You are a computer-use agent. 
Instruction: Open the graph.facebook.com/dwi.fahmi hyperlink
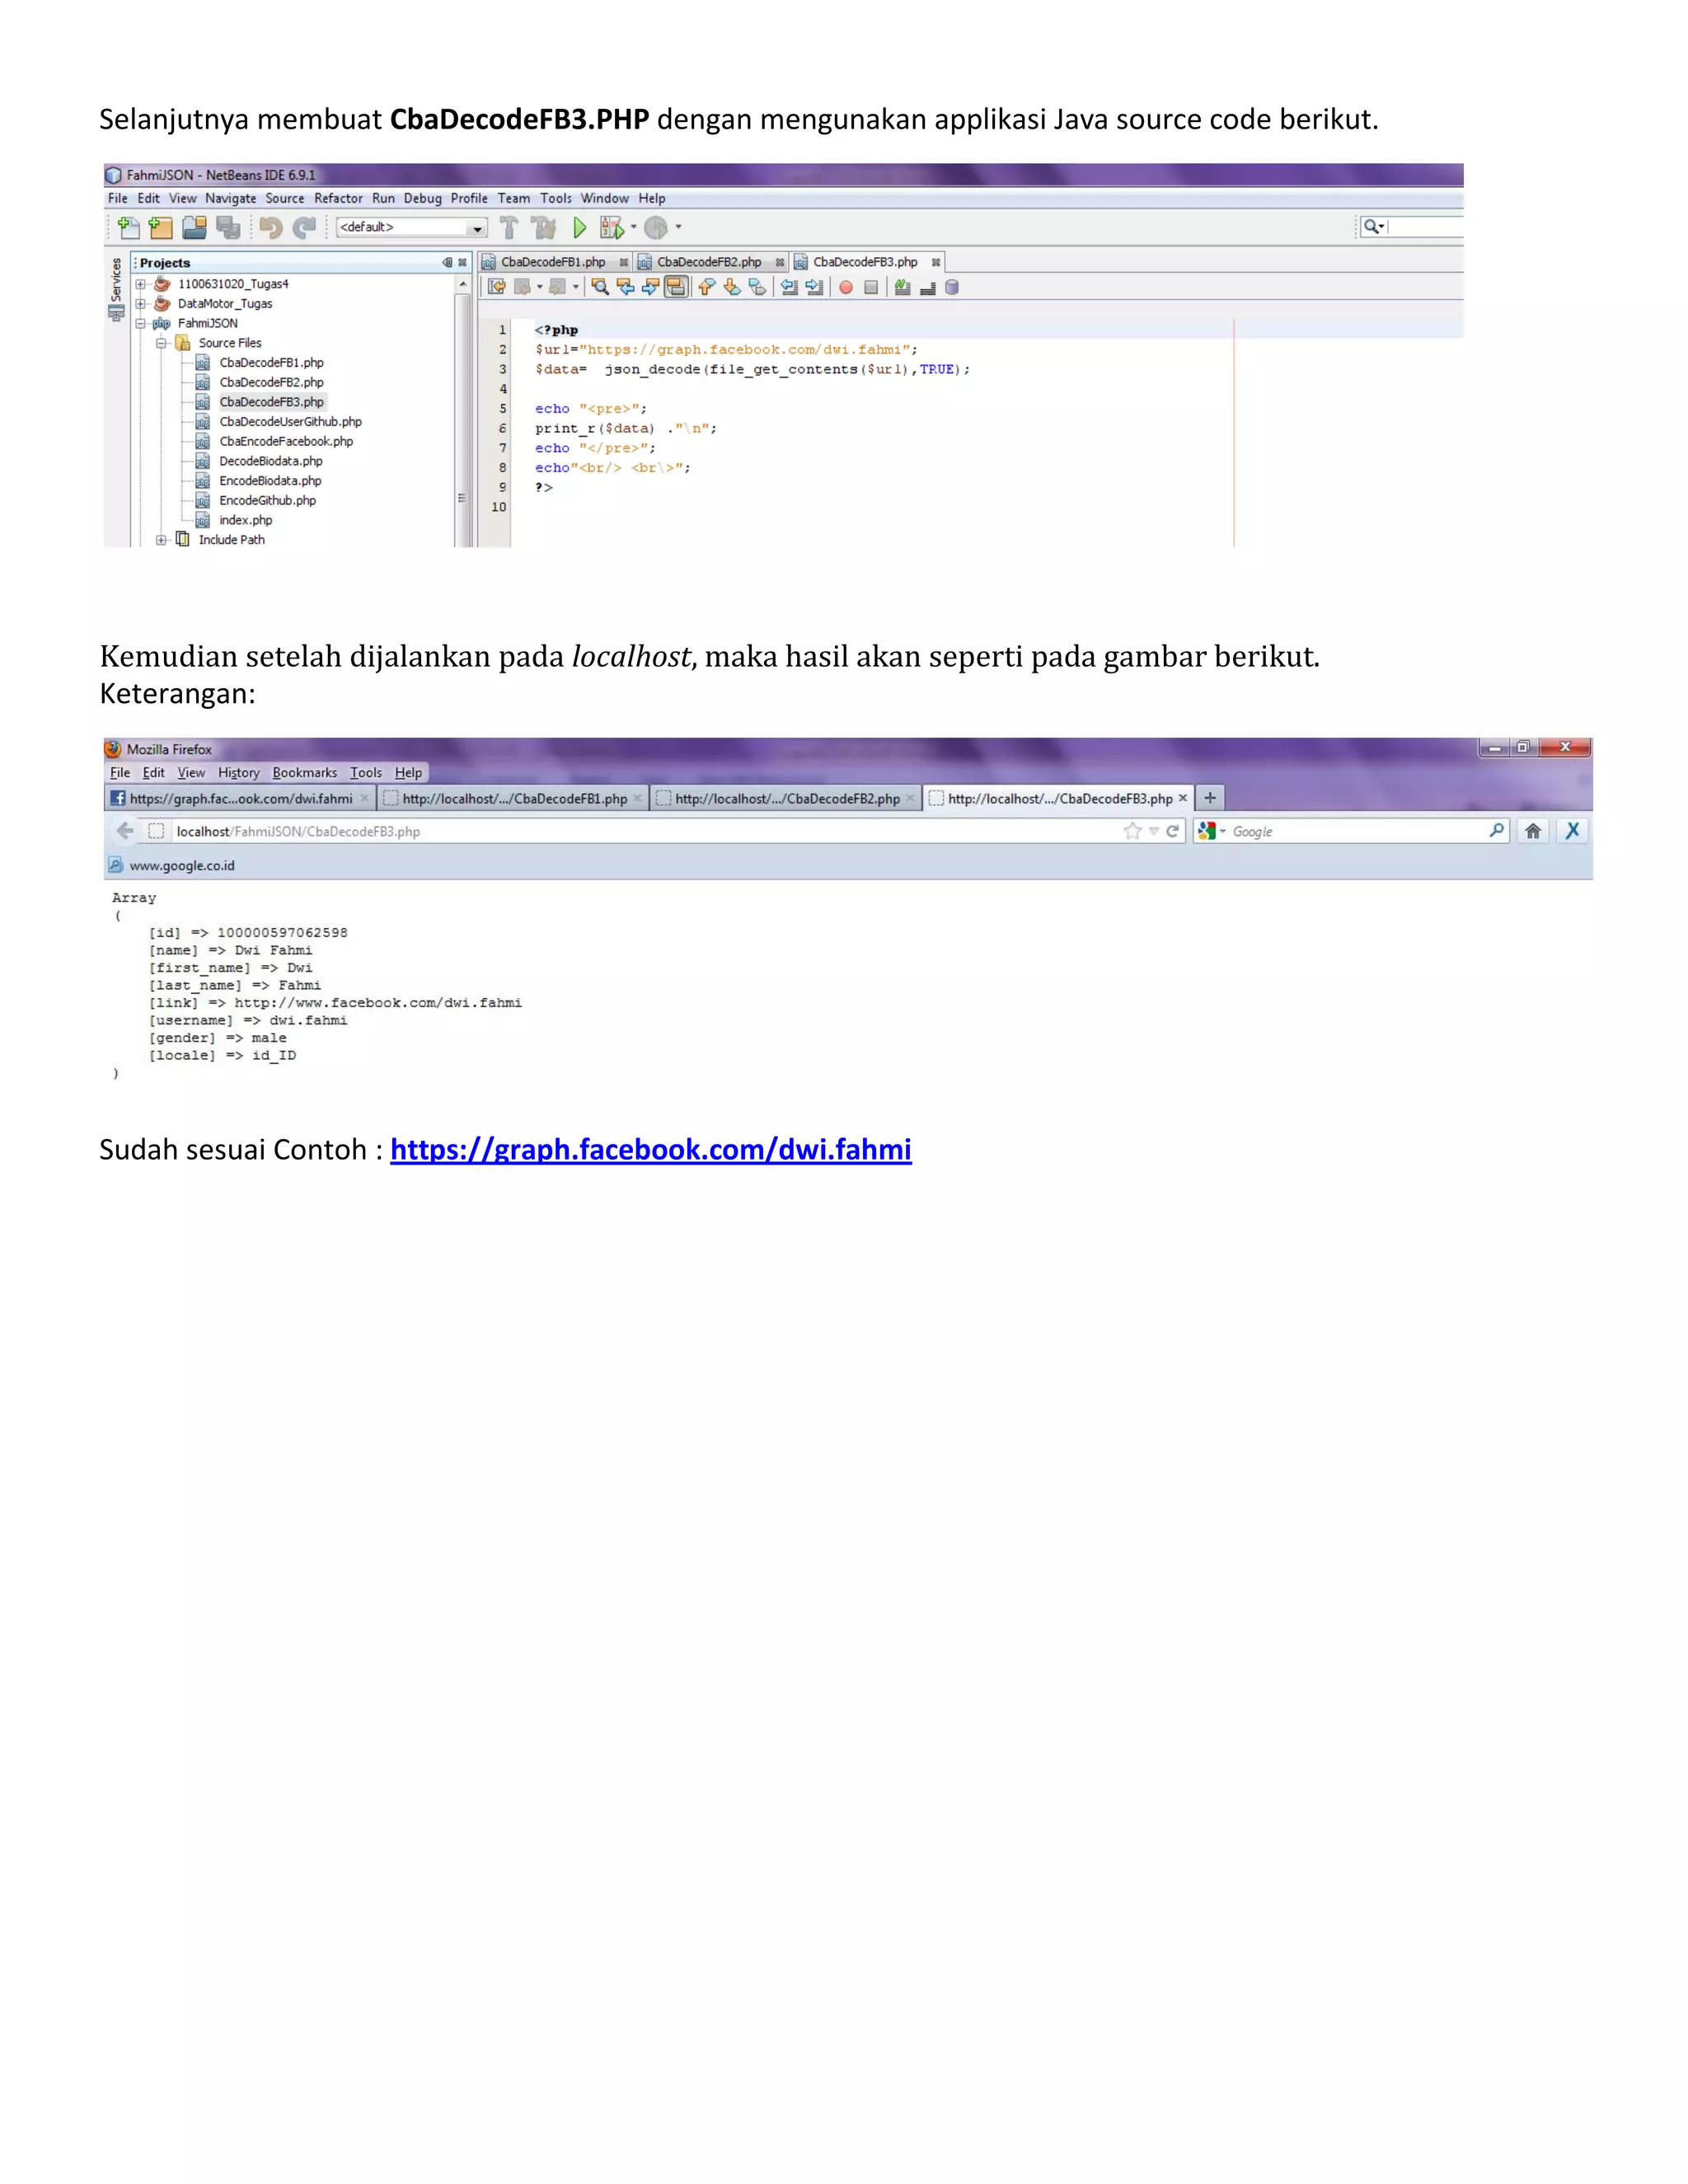click(x=651, y=1150)
